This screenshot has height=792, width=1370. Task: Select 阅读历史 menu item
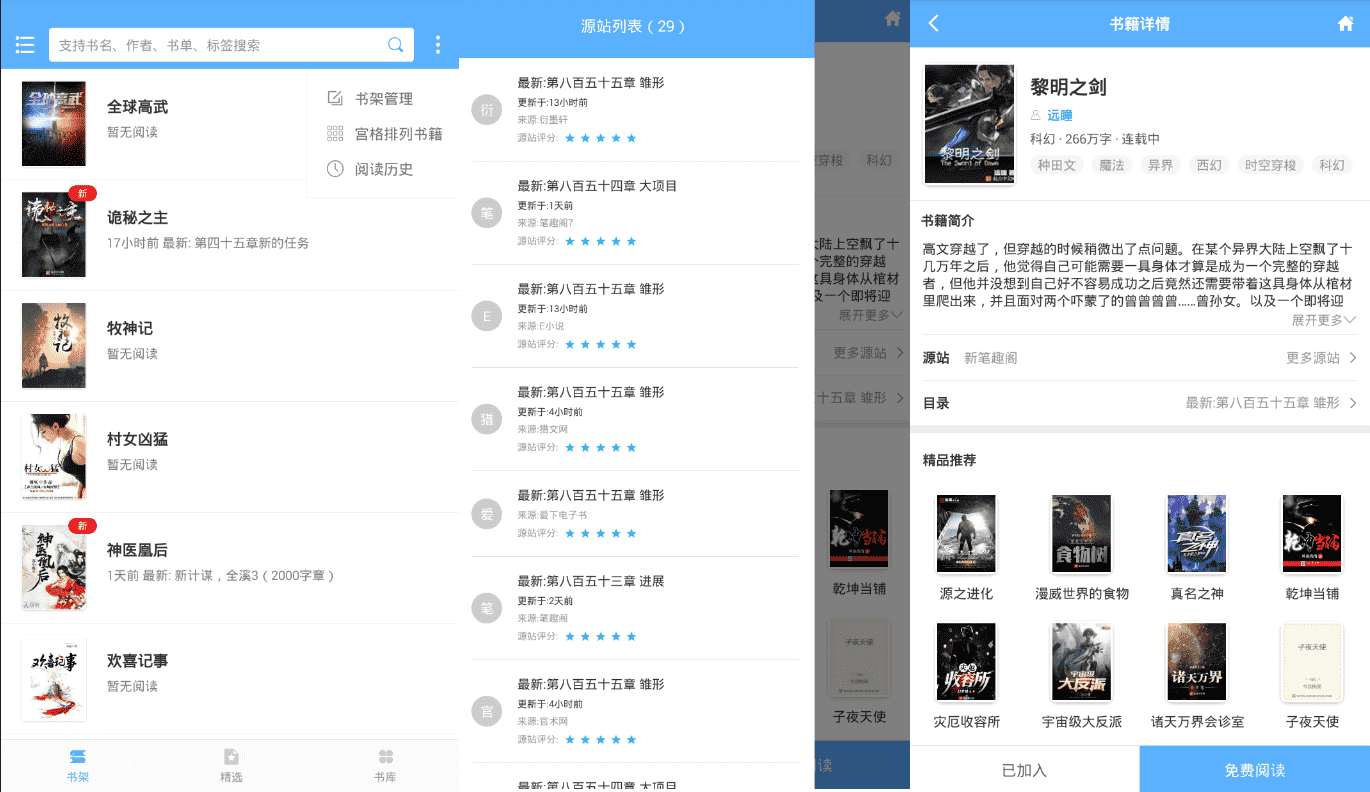(x=384, y=169)
